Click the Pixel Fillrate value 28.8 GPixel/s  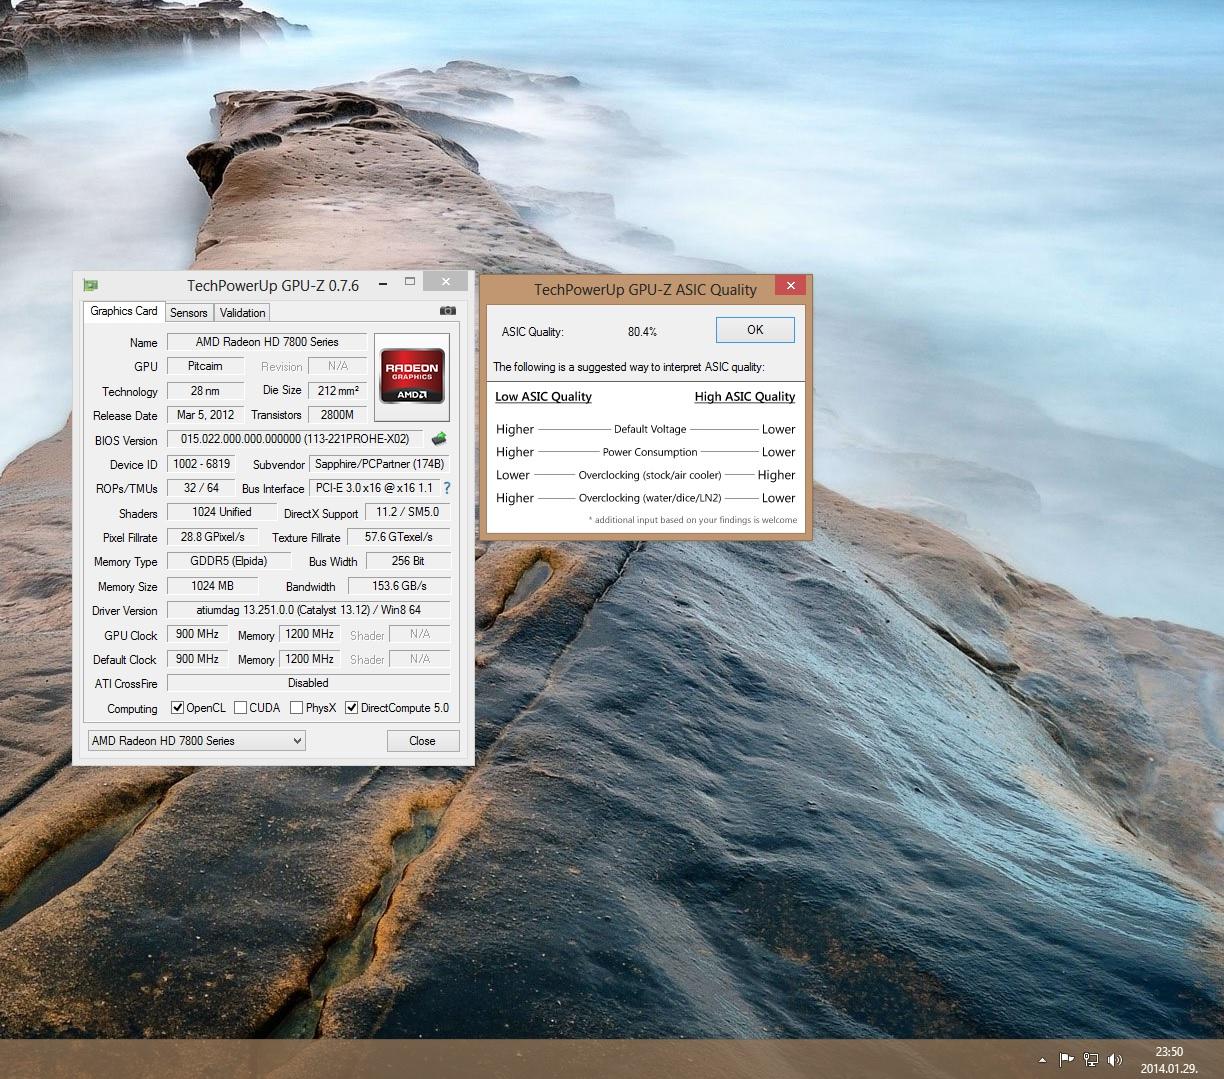(212, 537)
